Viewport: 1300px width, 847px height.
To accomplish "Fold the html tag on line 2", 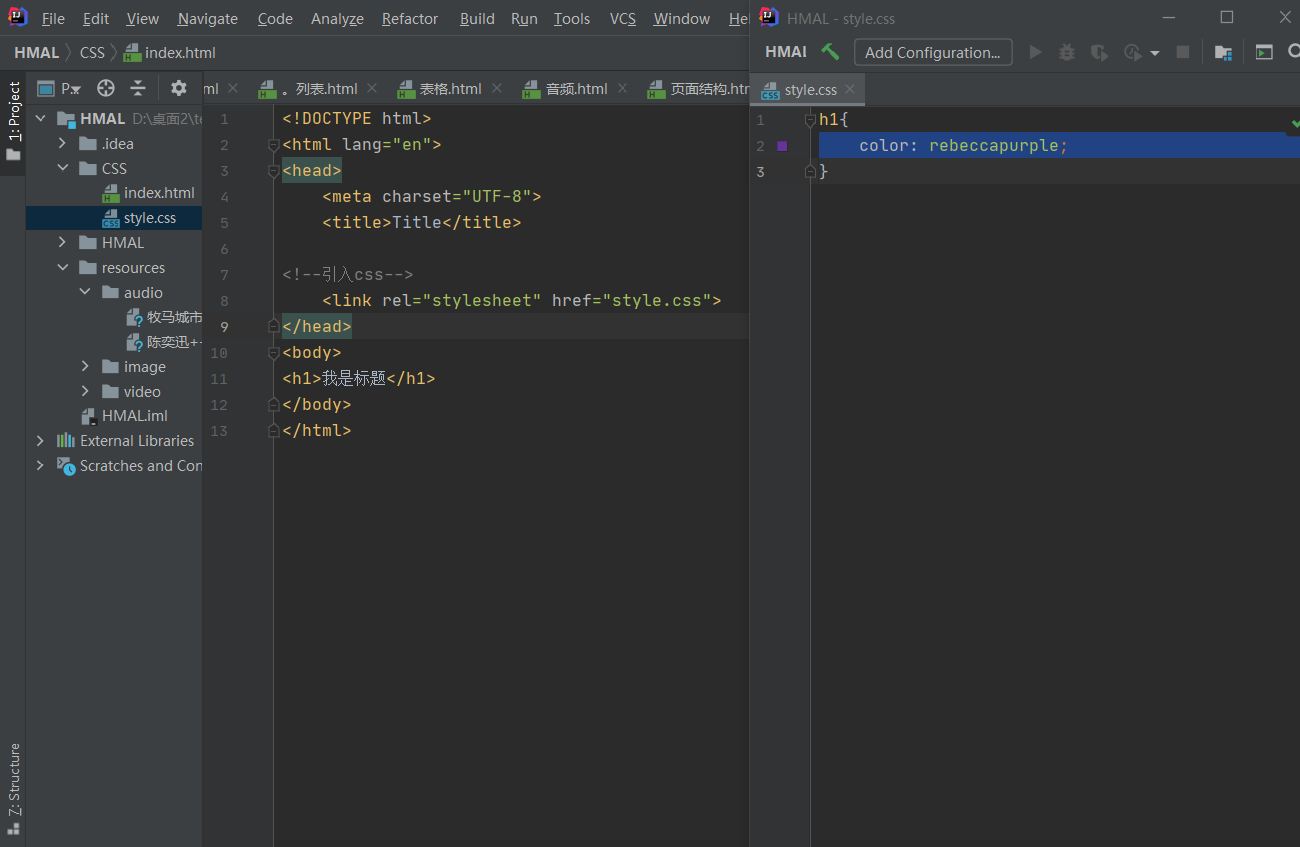I will point(273,145).
